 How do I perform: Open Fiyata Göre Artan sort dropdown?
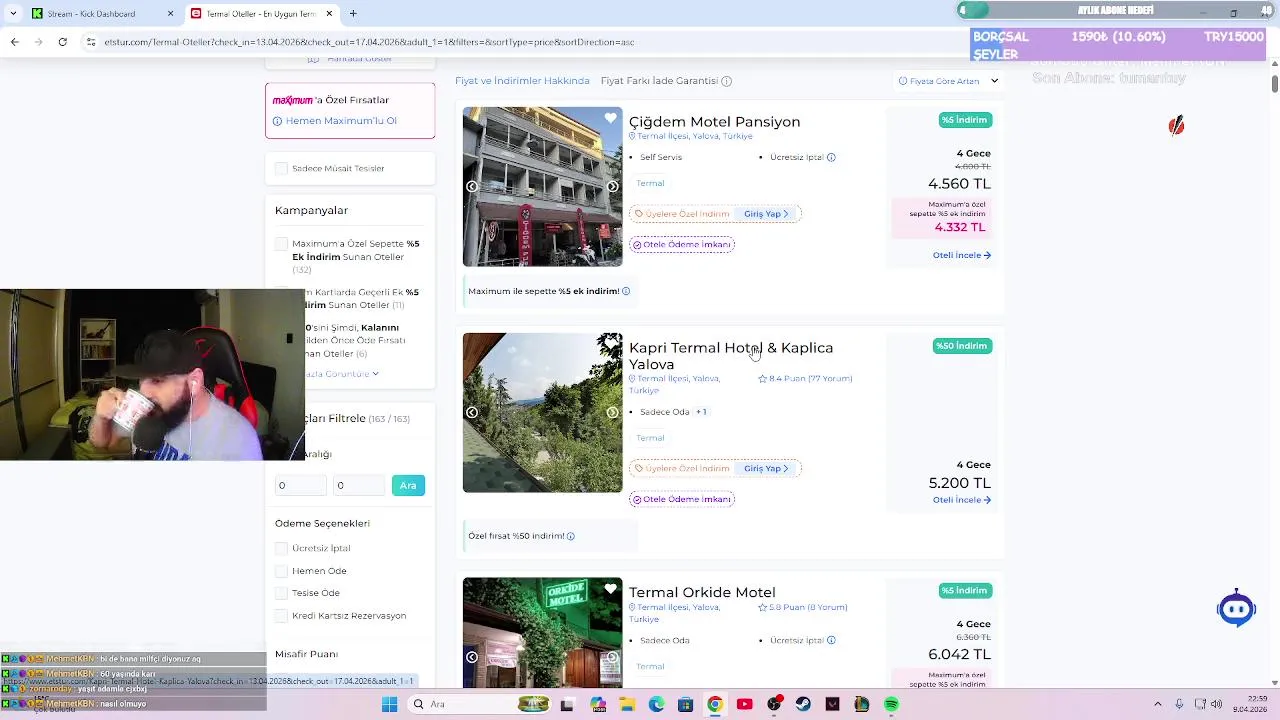[948, 81]
